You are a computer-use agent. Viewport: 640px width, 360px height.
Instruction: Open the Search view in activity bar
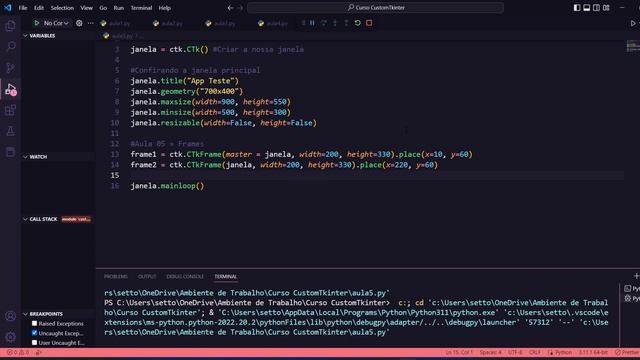[11, 47]
